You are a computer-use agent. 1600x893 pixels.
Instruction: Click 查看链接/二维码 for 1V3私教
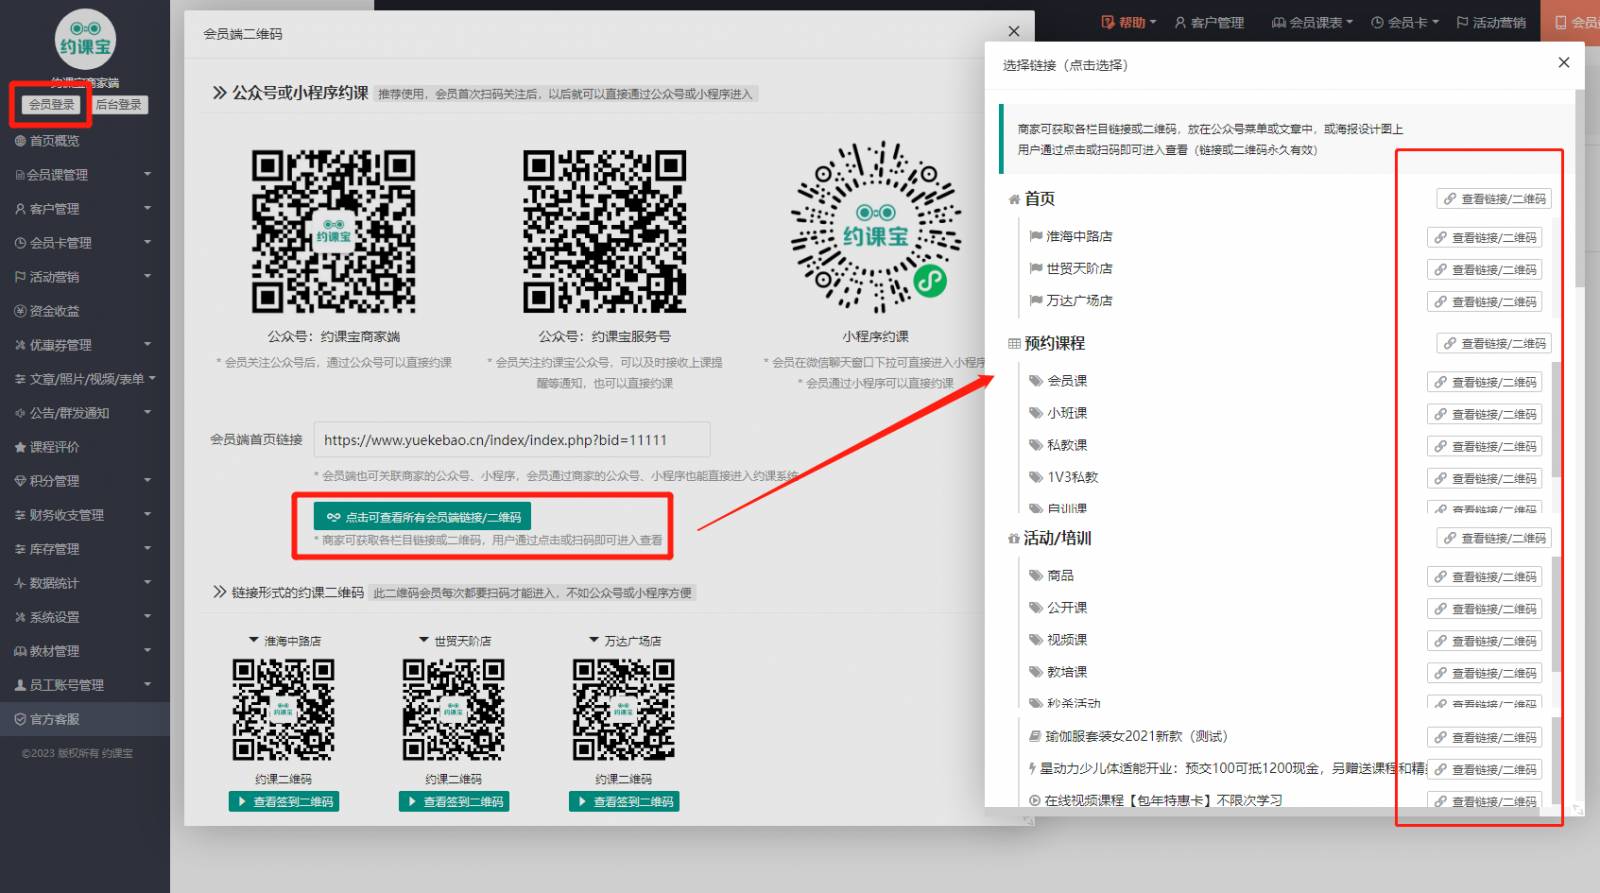1484,478
